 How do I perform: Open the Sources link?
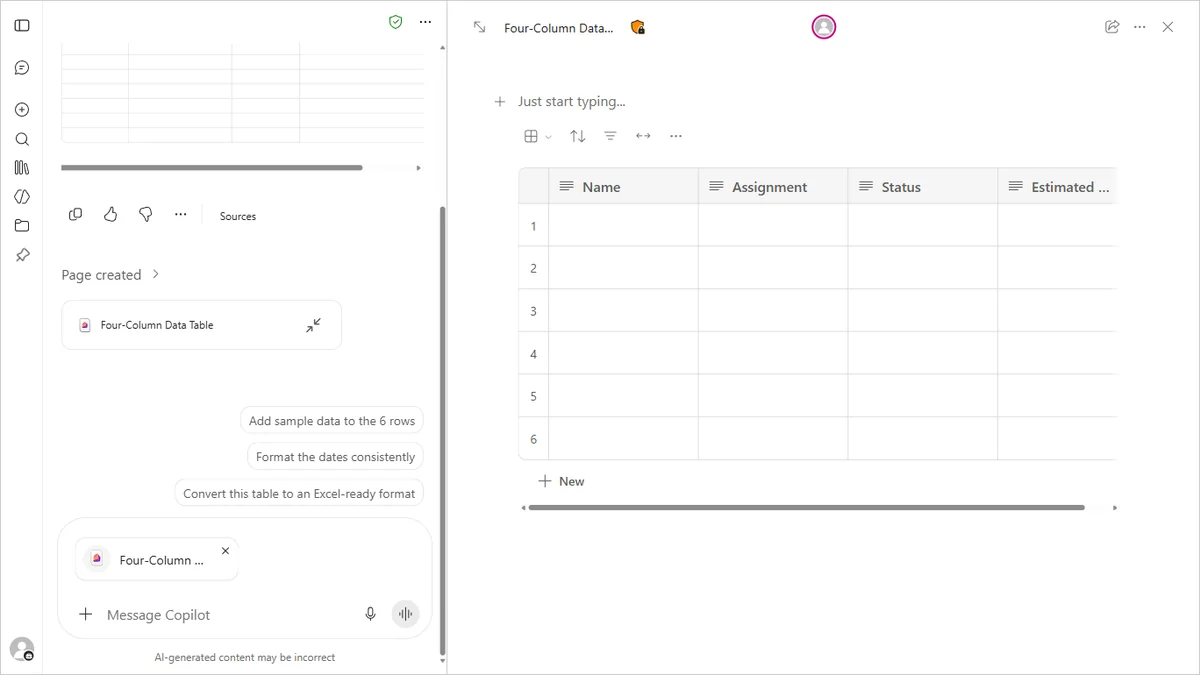(238, 216)
